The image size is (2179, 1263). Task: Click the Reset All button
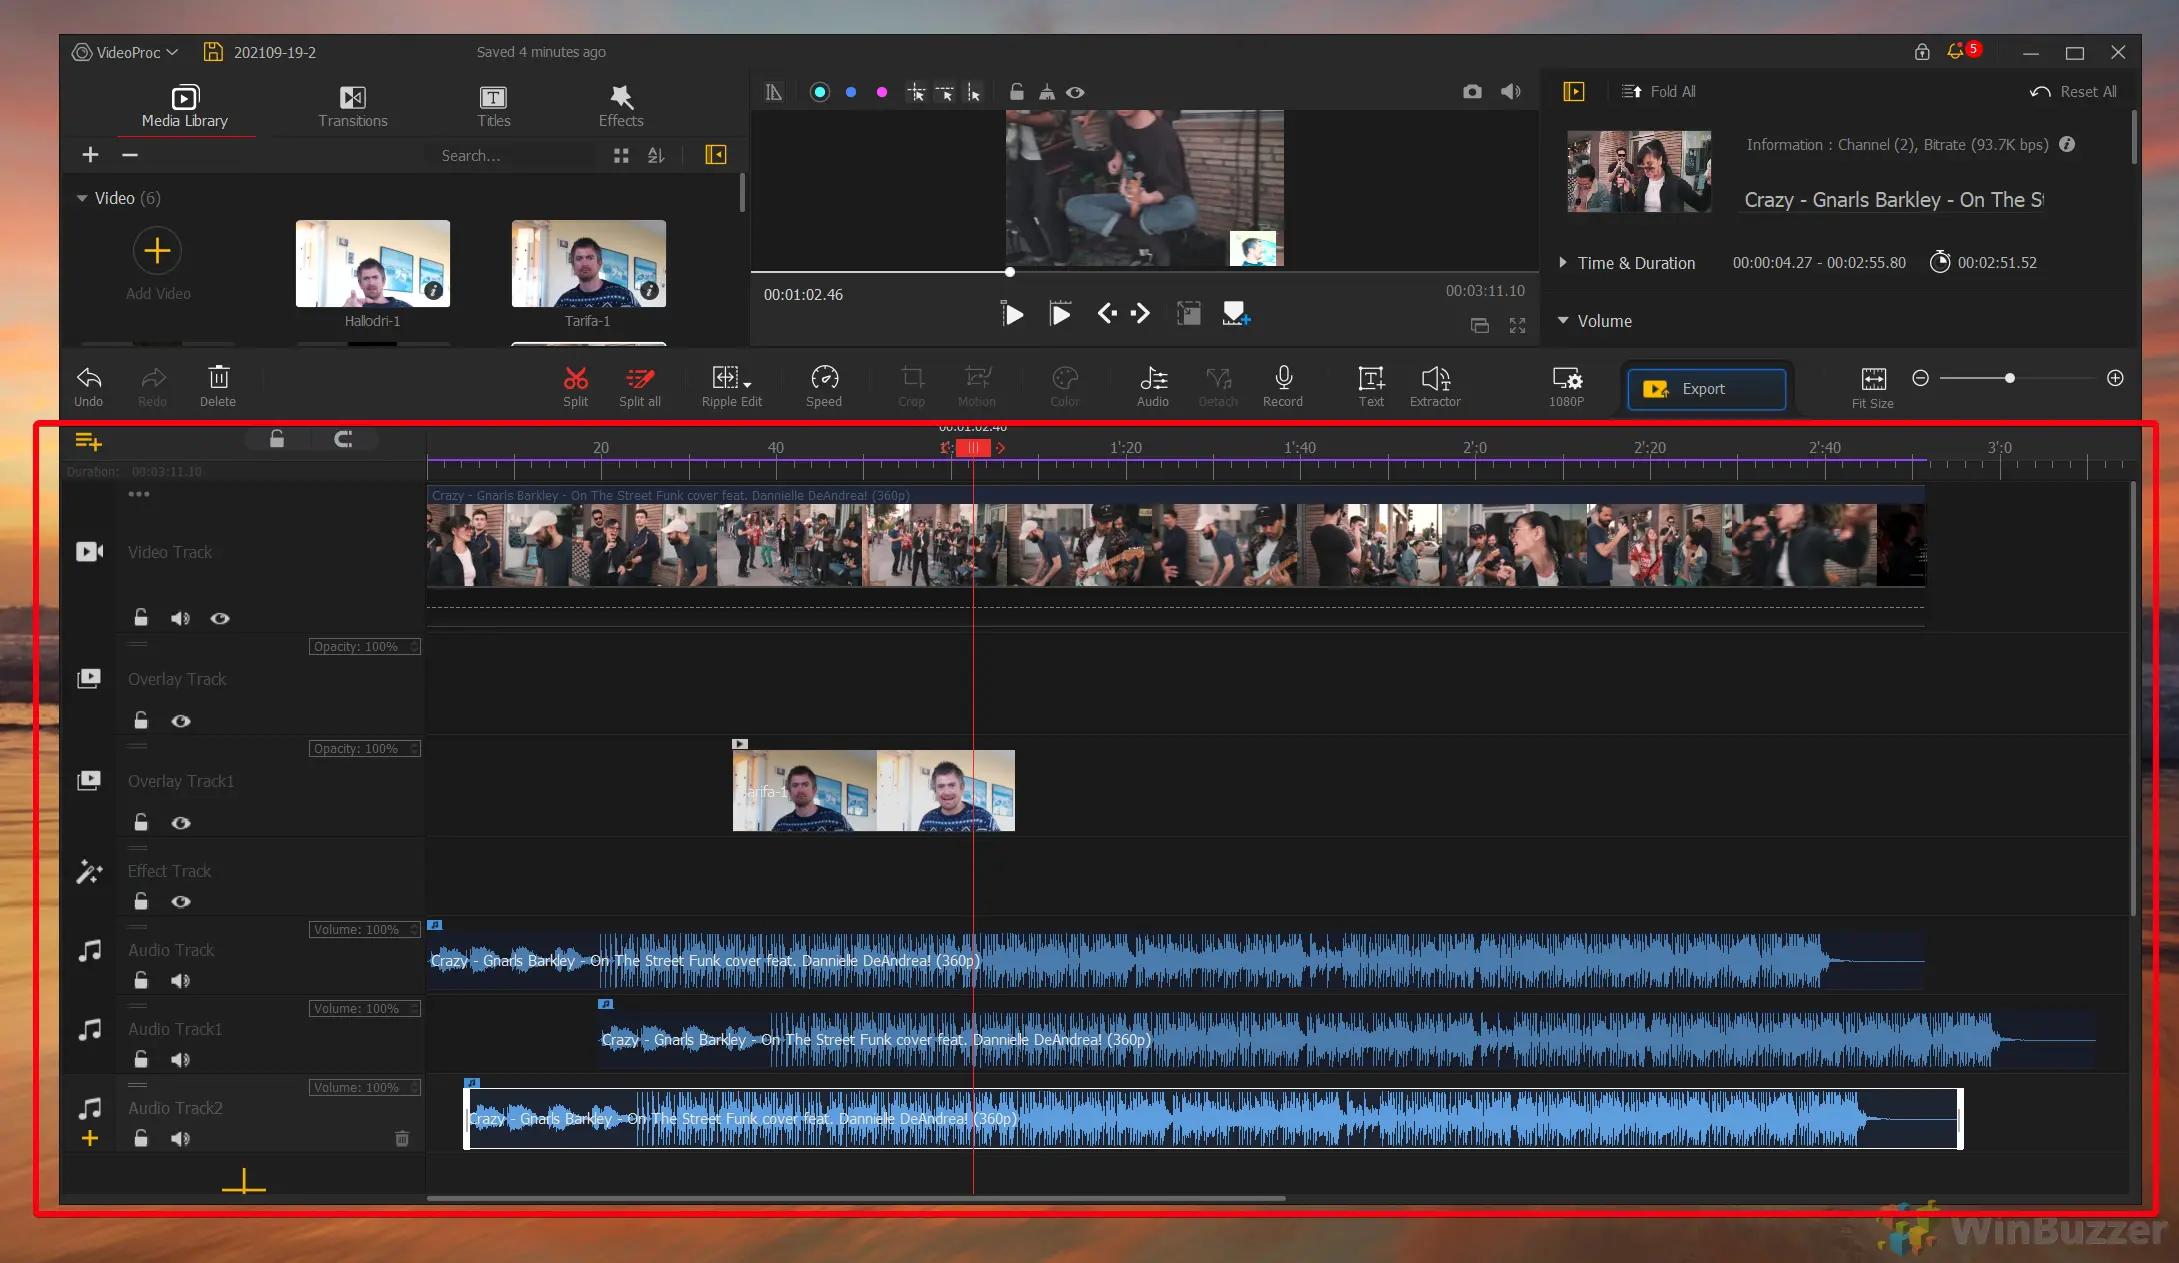pyautogui.click(x=2073, y=92)
